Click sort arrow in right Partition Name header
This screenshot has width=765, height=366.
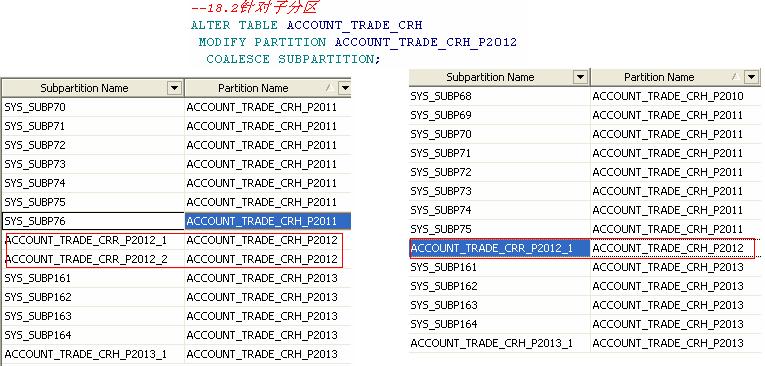pyautogui.click(x=735, y=77)
